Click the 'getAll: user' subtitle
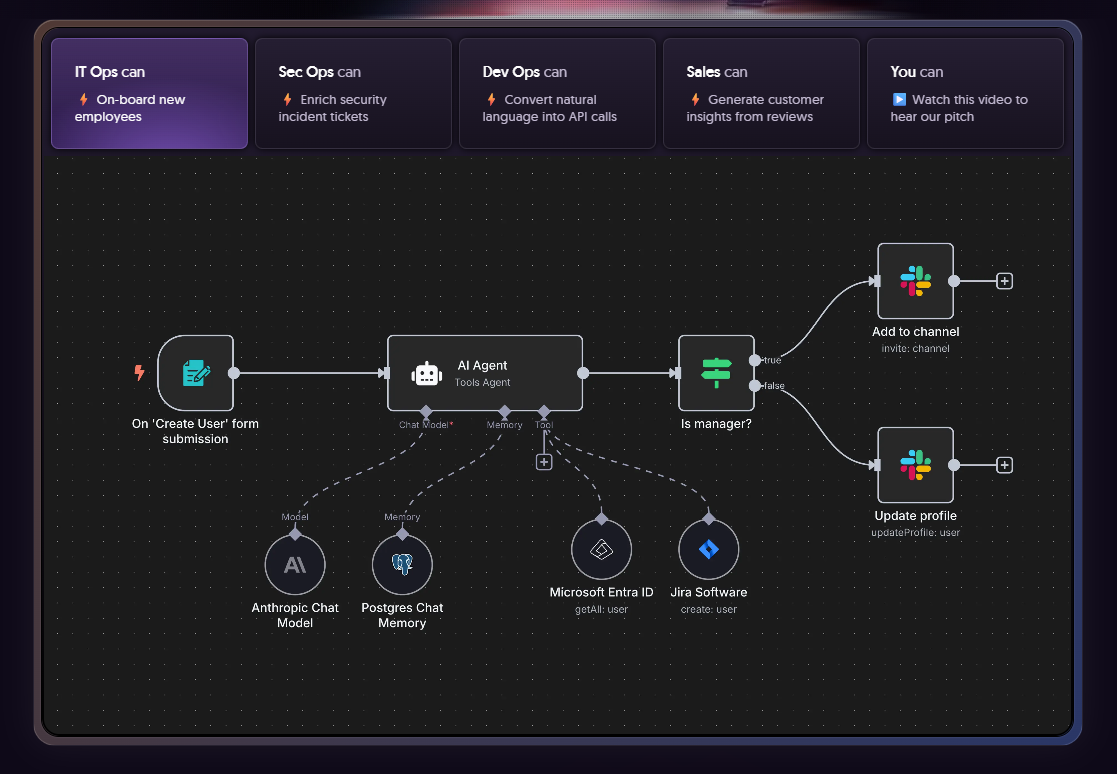 tap(601, 610)
